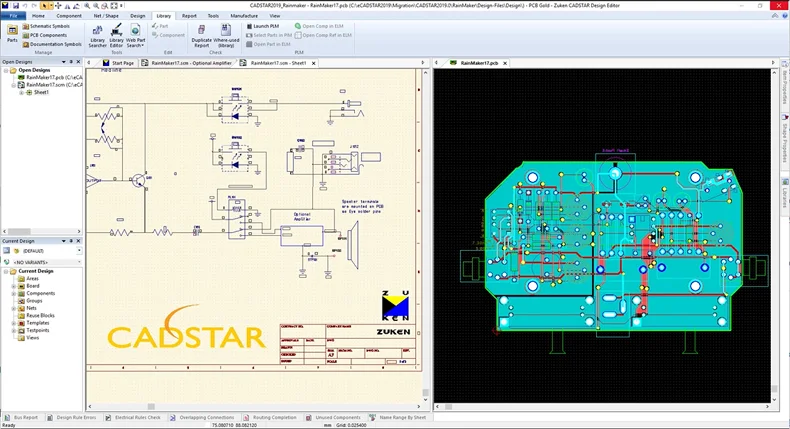Open the Bus Report output tab
The height and width of the screenshot is (429, 790).
[x=21, y=417]
